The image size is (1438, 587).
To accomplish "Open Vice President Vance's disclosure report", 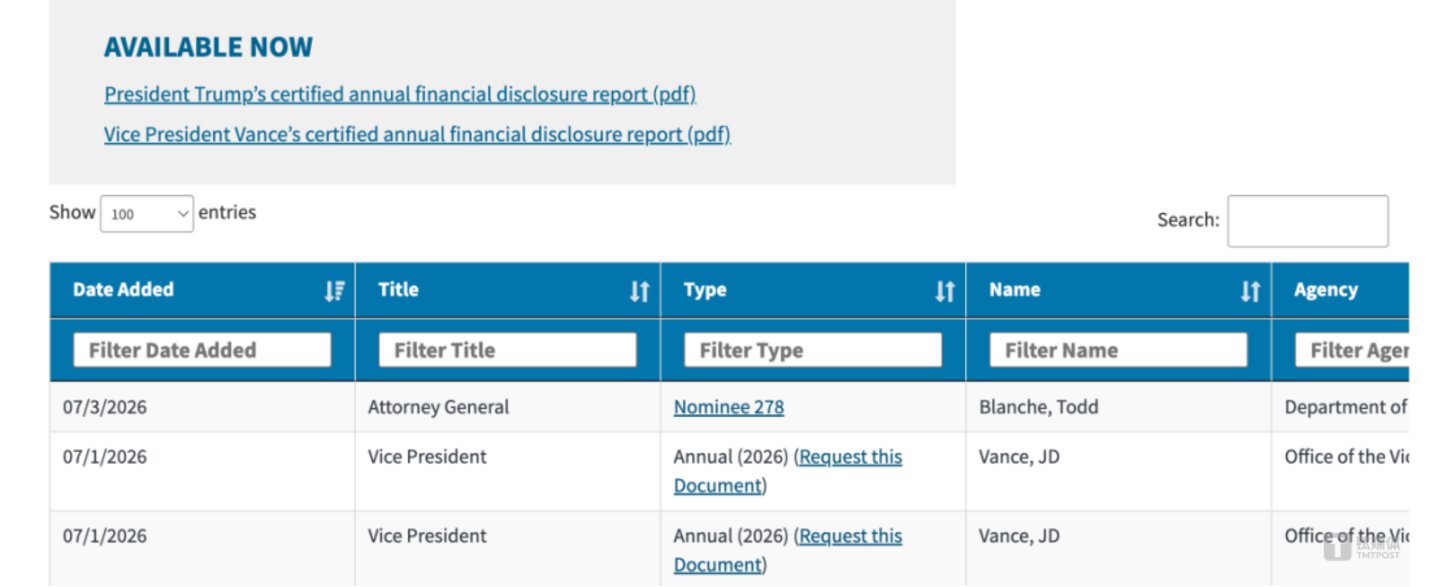I will click(x=417, y=134).
